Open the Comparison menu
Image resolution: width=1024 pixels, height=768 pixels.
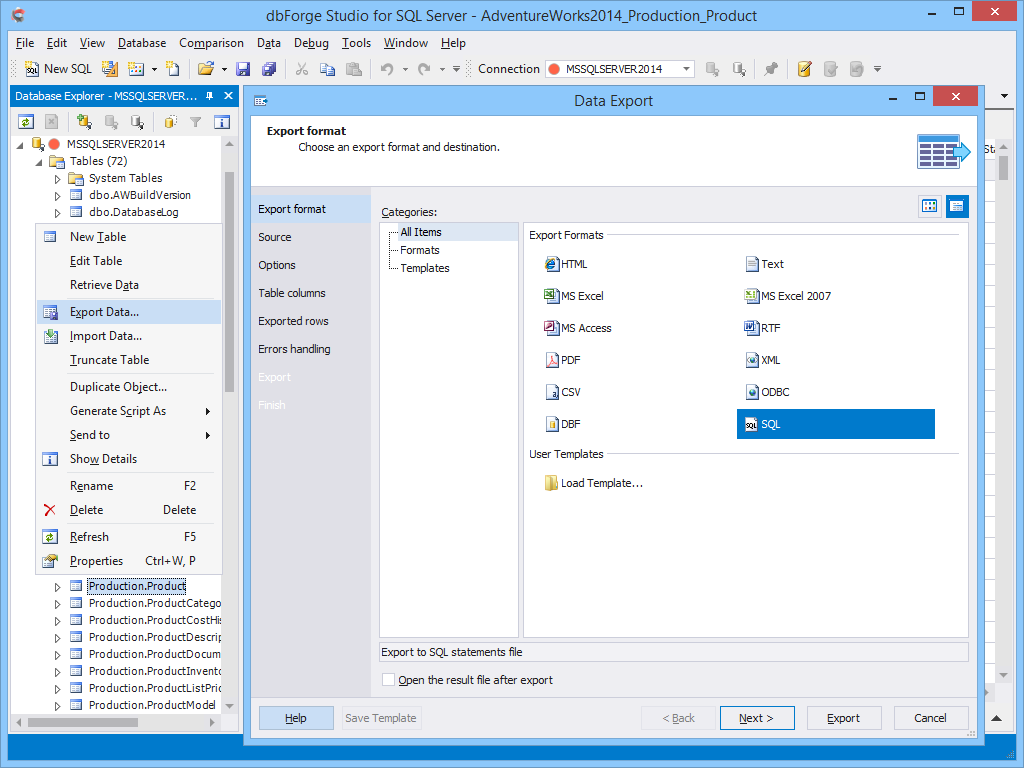(x=211, y=43)
